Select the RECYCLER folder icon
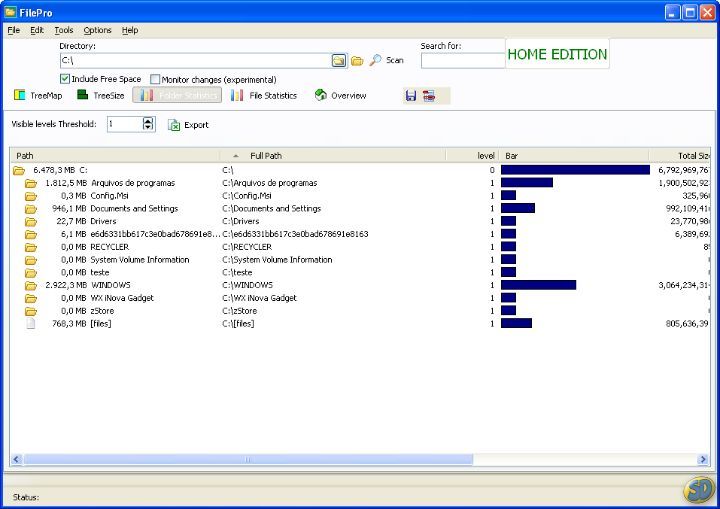Screen dimensions: 720x509 [x=31, y=247]
